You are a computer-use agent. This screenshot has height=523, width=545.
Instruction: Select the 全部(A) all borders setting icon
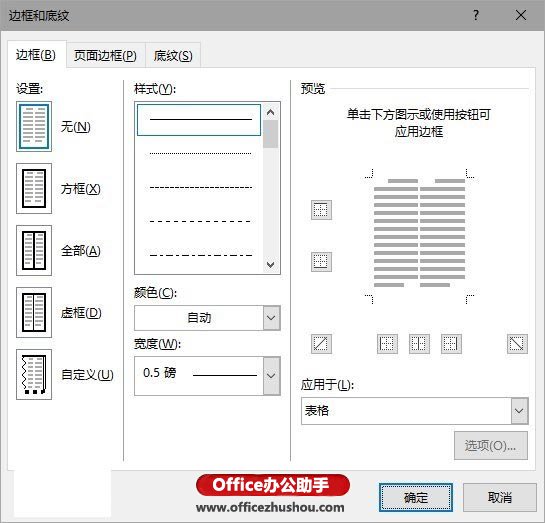coord(34,250)
